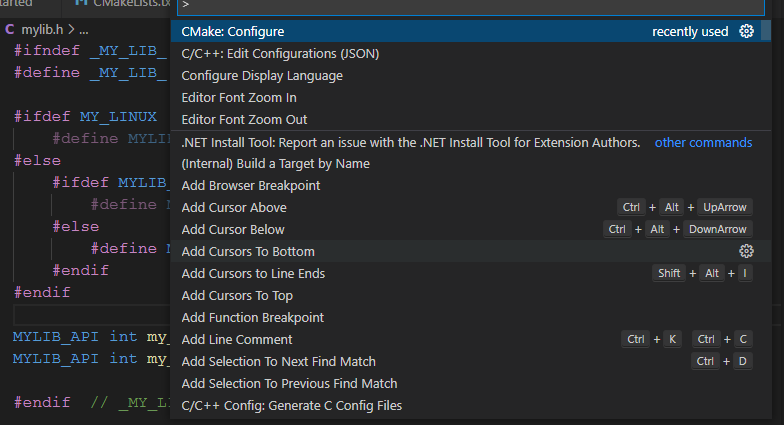
Task: Select Add Cursor Above command
Action: (x=470, y=208)
